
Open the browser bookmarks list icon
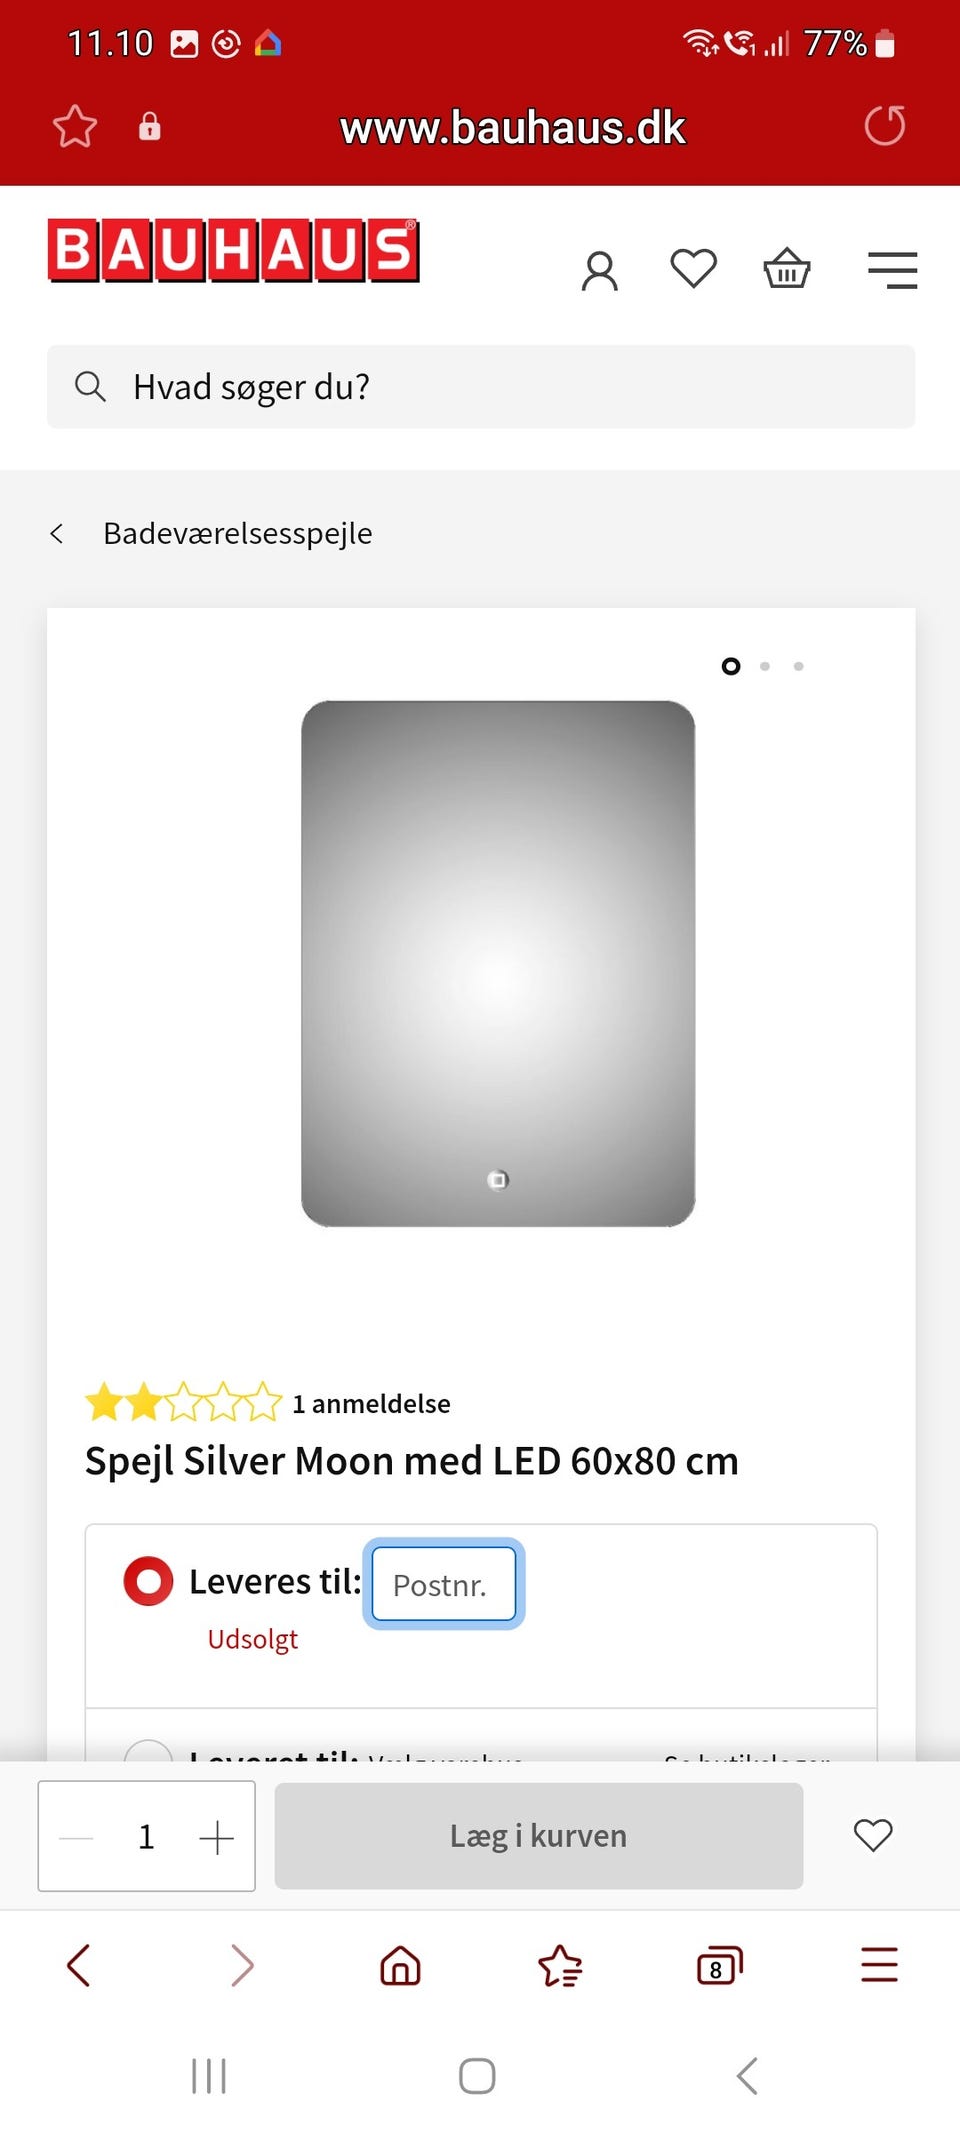(x=560, y=1966)
